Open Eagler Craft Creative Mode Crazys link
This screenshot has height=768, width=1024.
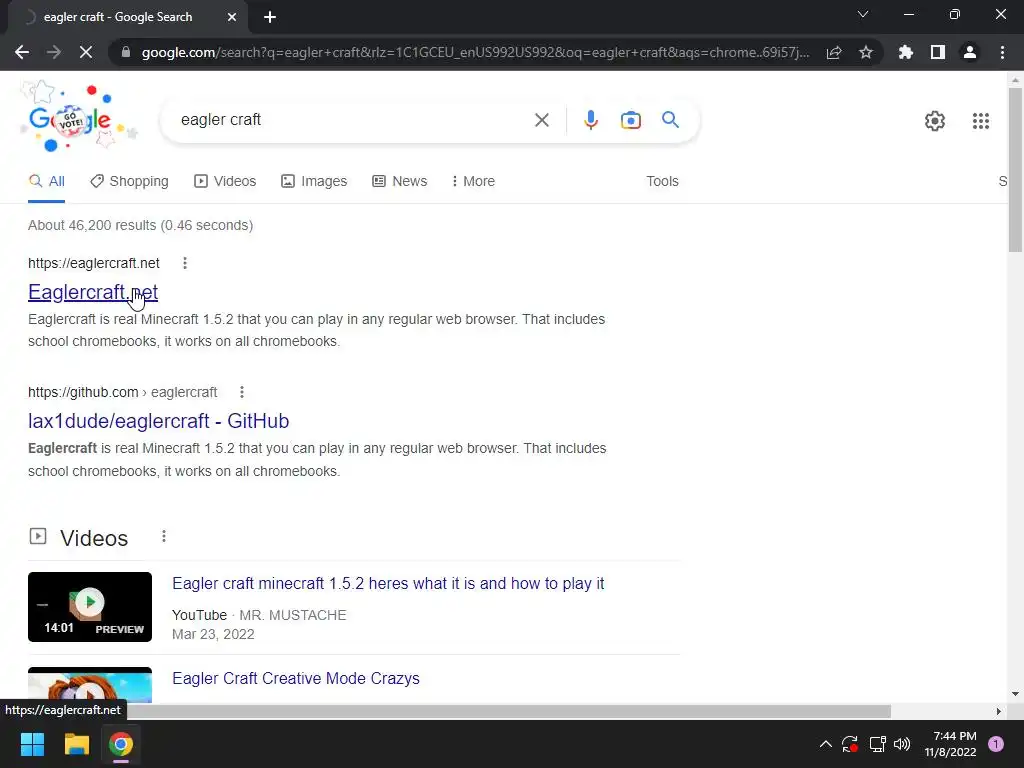pos(296,679)
